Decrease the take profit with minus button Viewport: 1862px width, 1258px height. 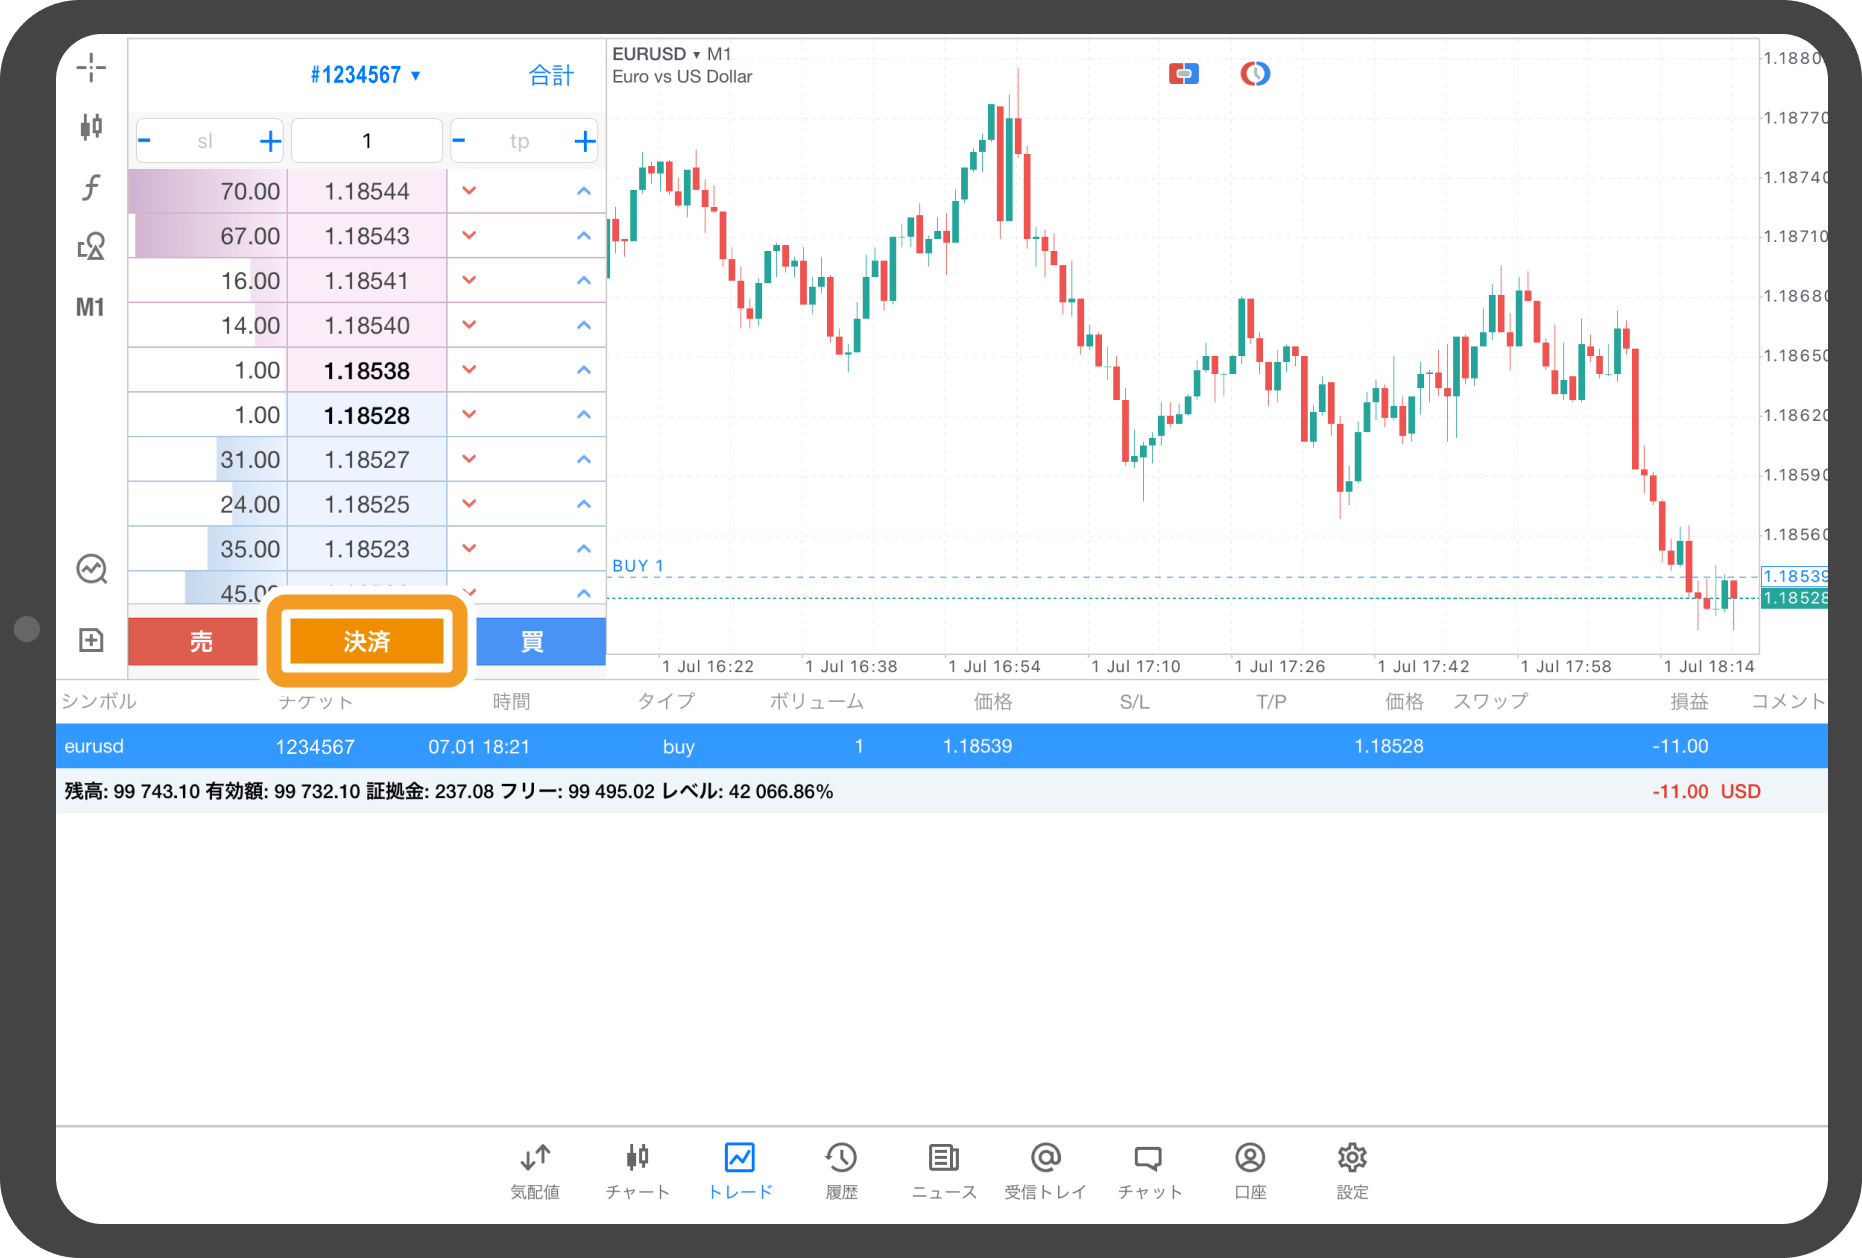pyautogui.click(x=459, y=141)
